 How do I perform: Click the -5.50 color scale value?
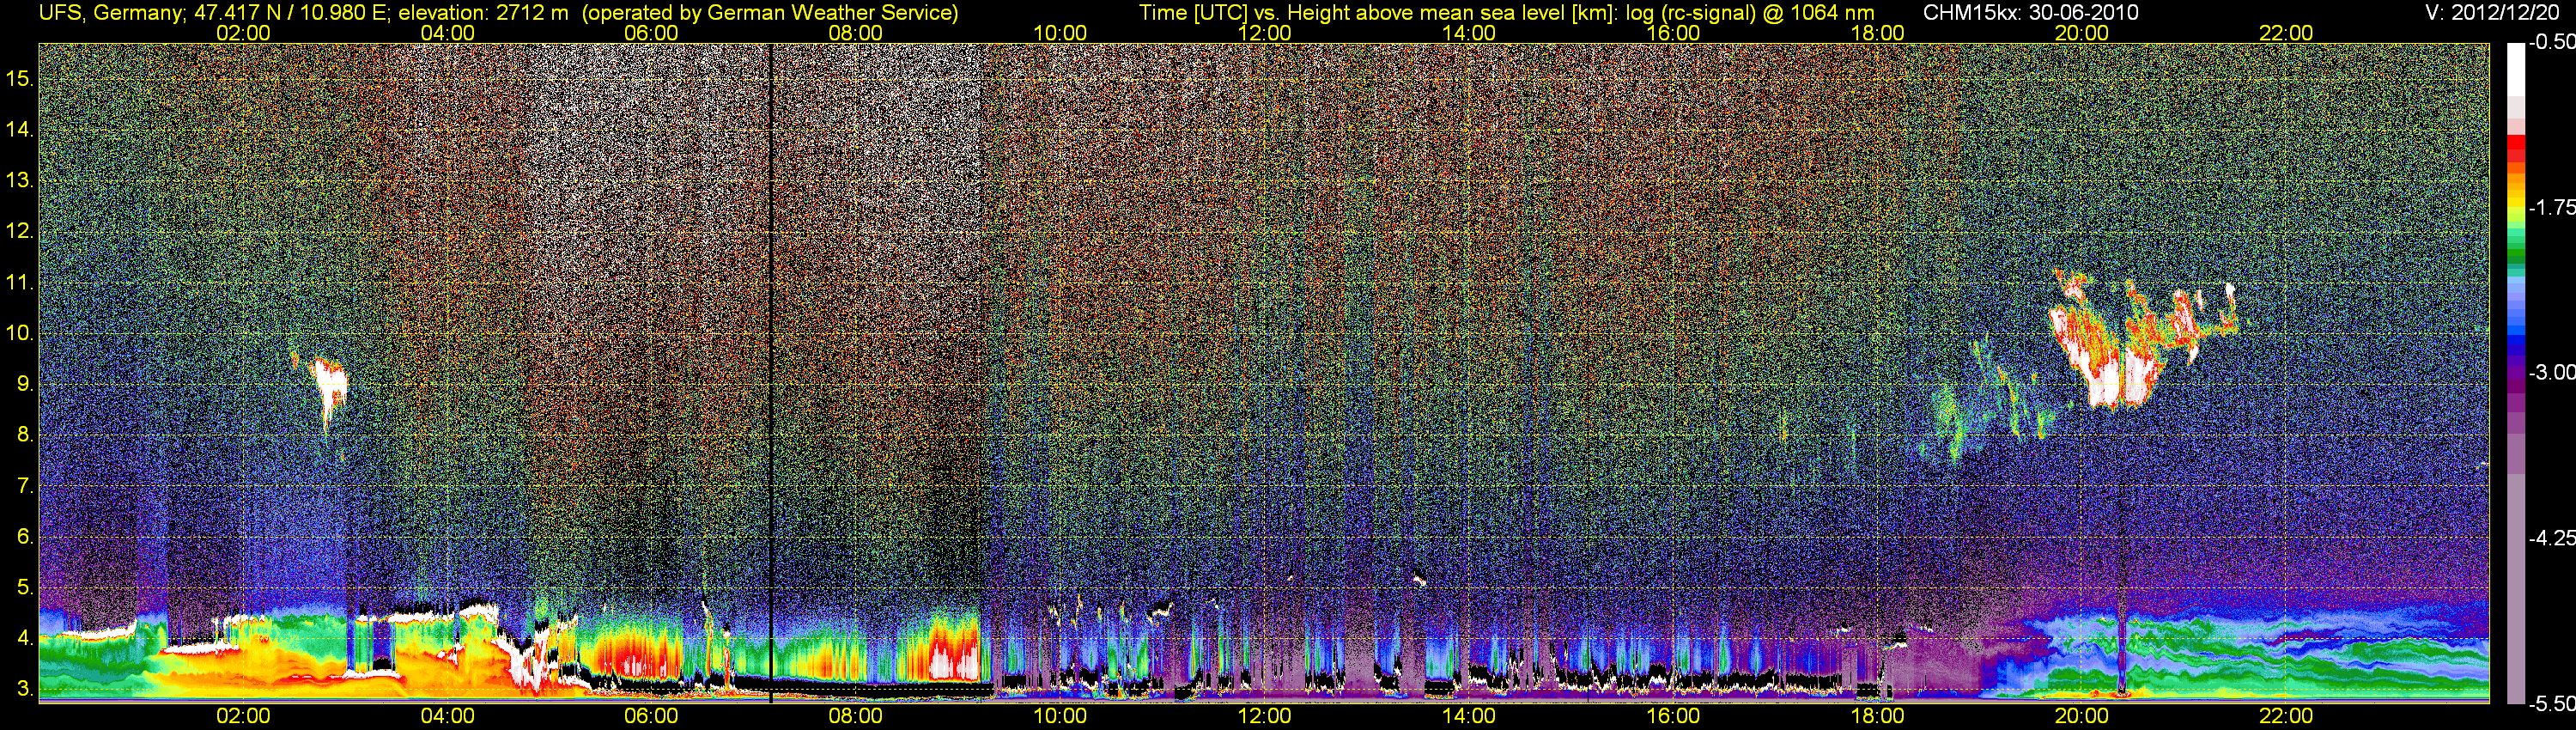click(x=2552, y=703)
